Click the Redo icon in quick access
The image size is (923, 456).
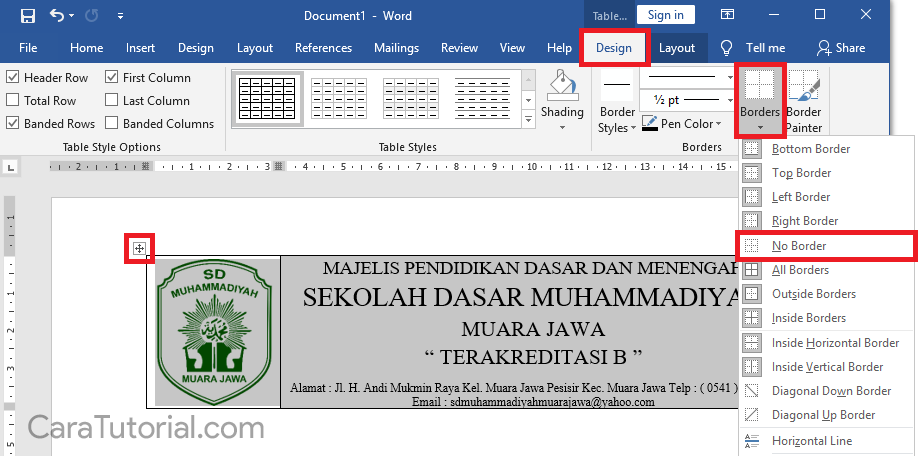(91, 16)
